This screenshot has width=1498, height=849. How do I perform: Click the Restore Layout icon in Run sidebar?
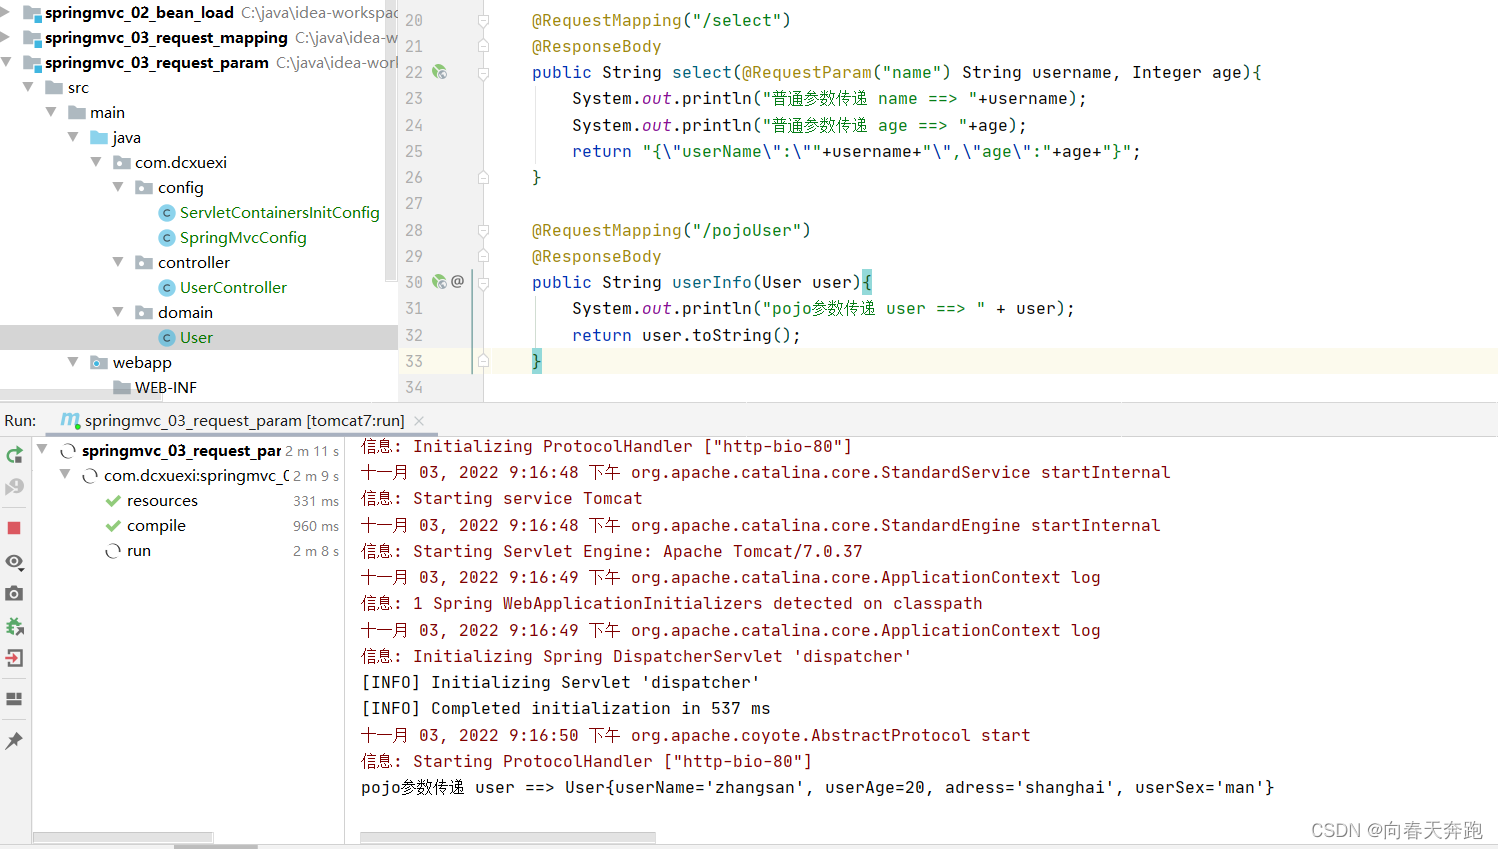14,699
